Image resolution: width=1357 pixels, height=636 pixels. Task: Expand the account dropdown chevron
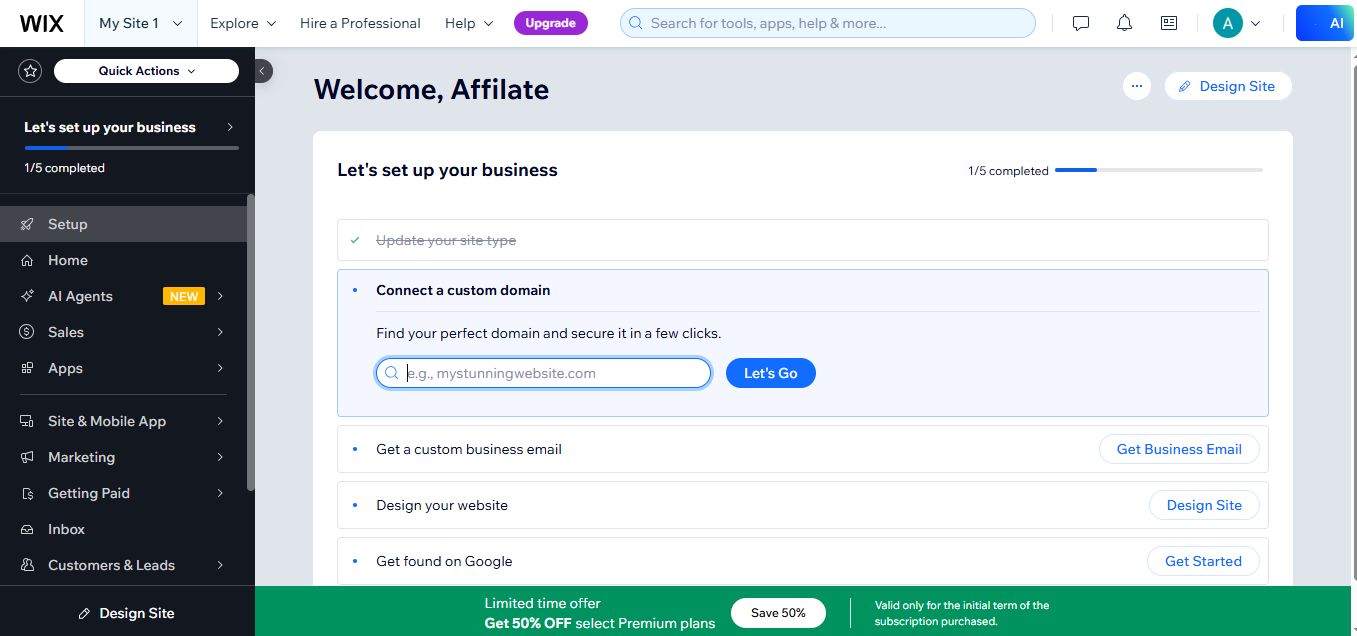1256,23
